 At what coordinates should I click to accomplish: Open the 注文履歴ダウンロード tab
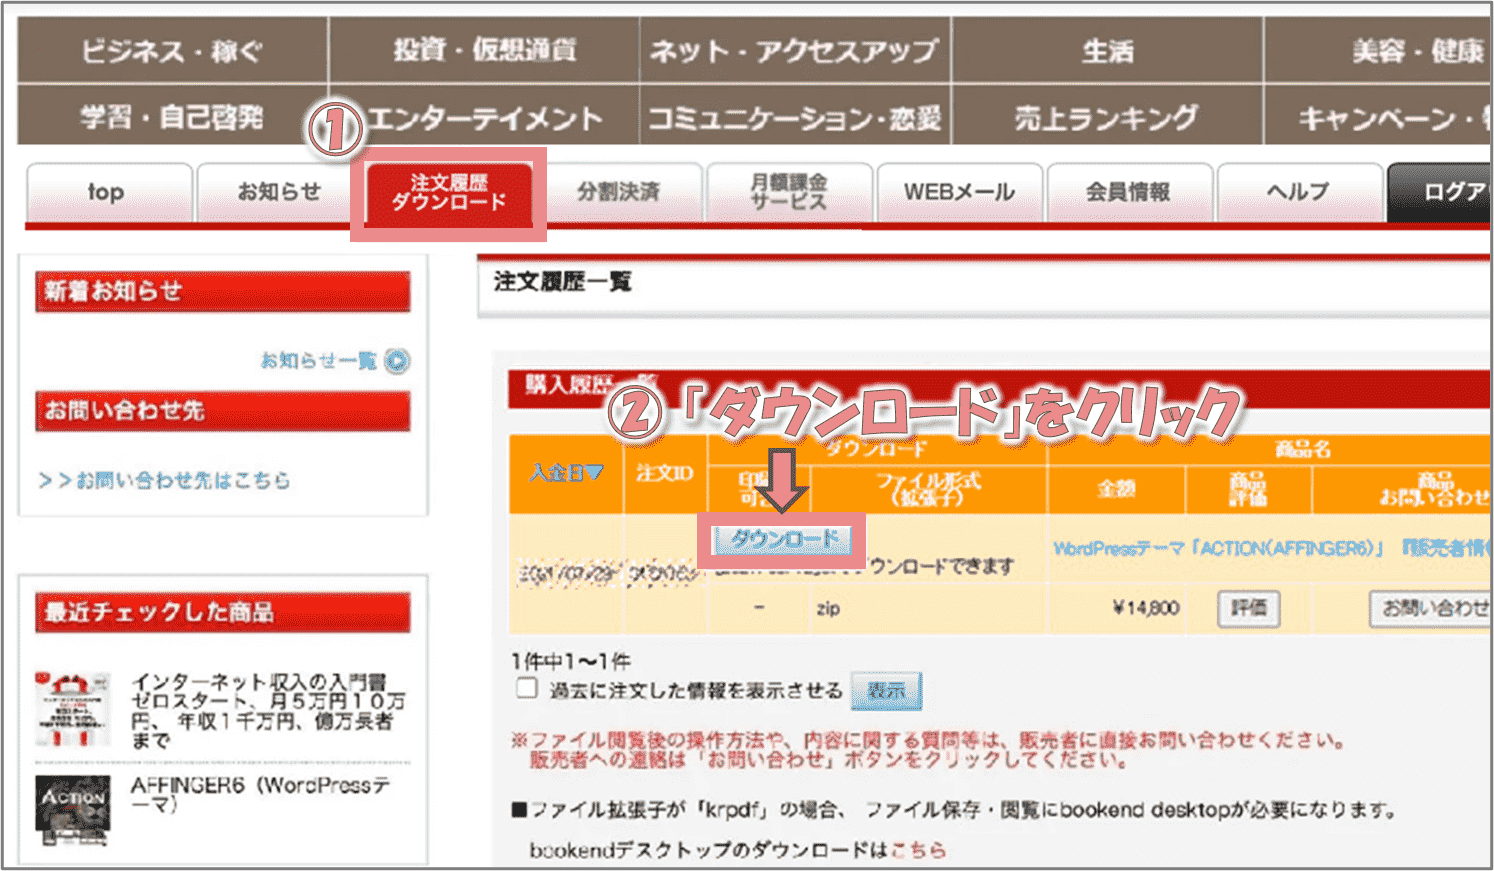(x=448, y=192)
